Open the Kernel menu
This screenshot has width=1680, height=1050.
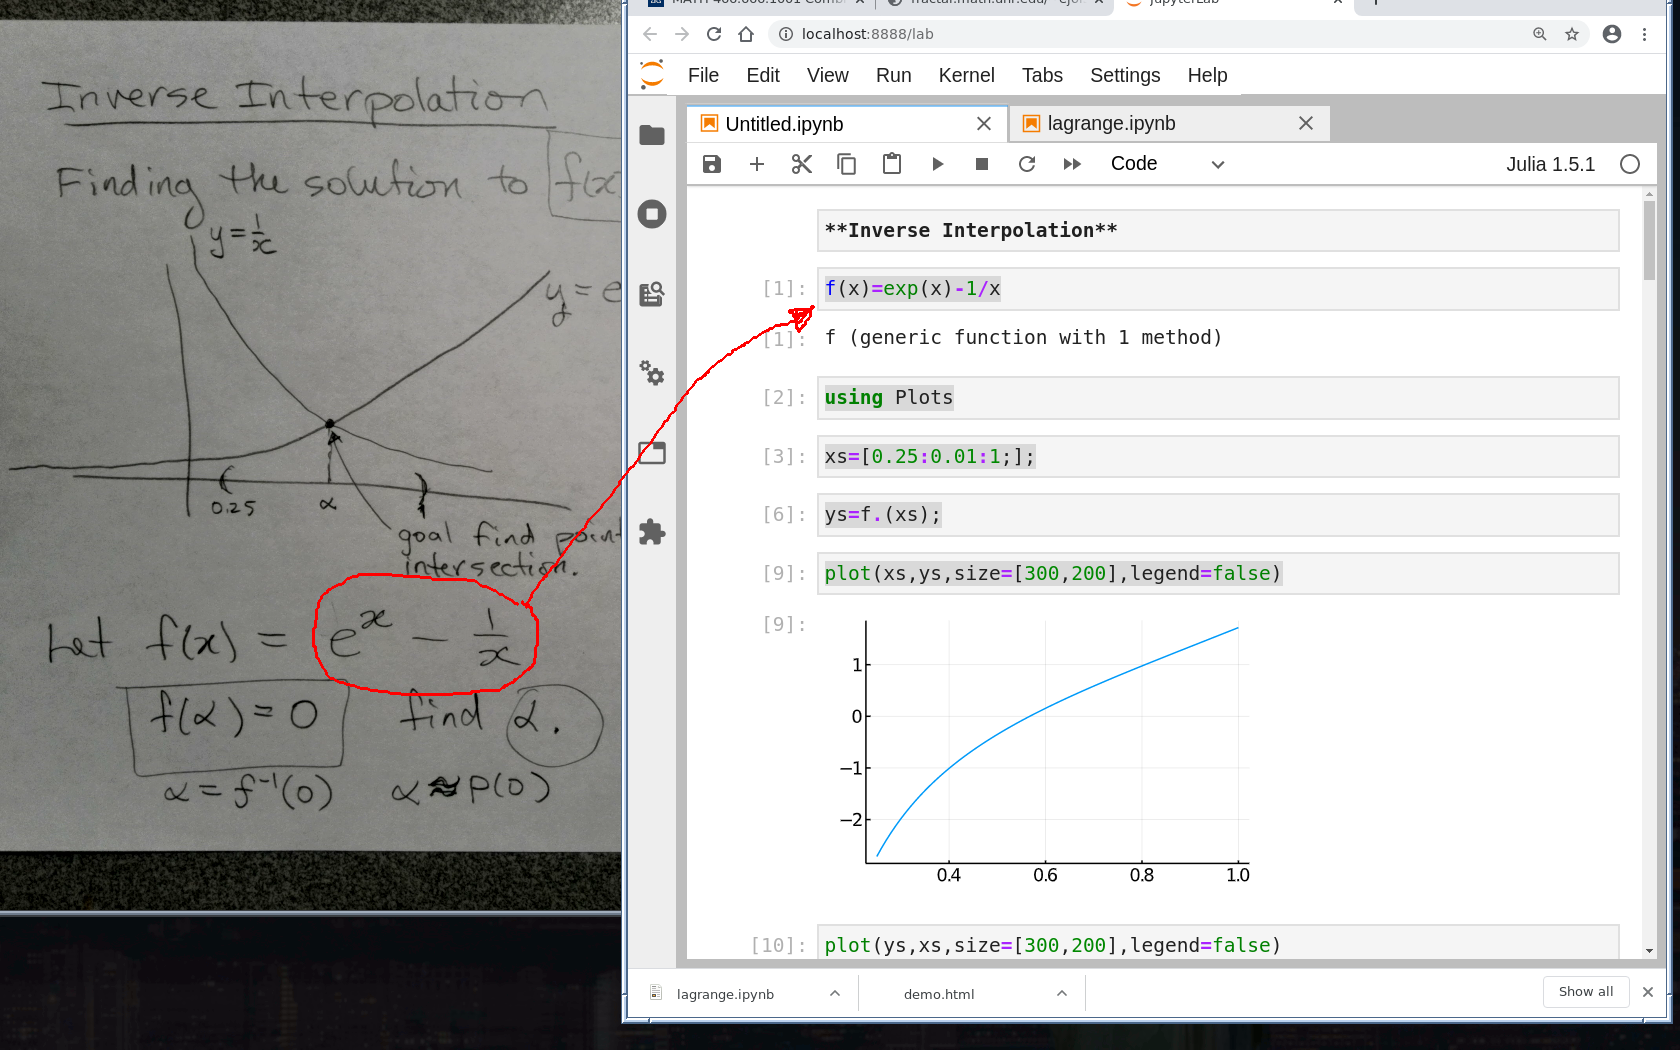[966, 75]
